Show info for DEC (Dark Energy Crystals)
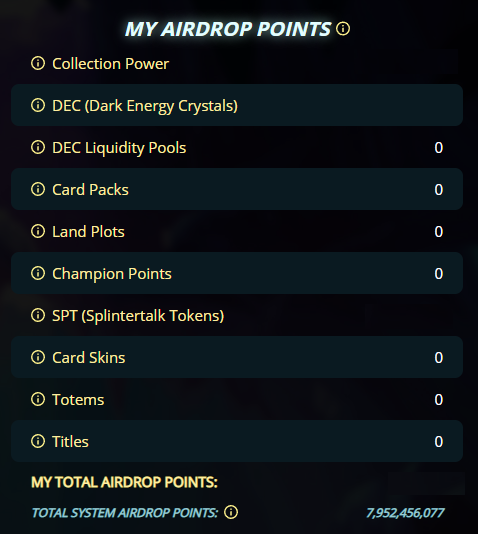Viewport: 479px width, 534px height. 38,105
